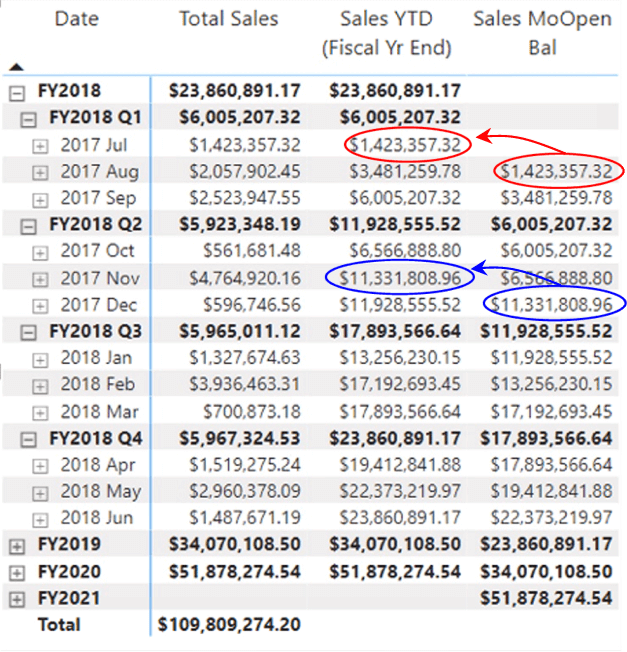The width and height of the screenshot is (627, 652).
Task: Expand the 2017 Aug month row
Action: pos(39,172)
